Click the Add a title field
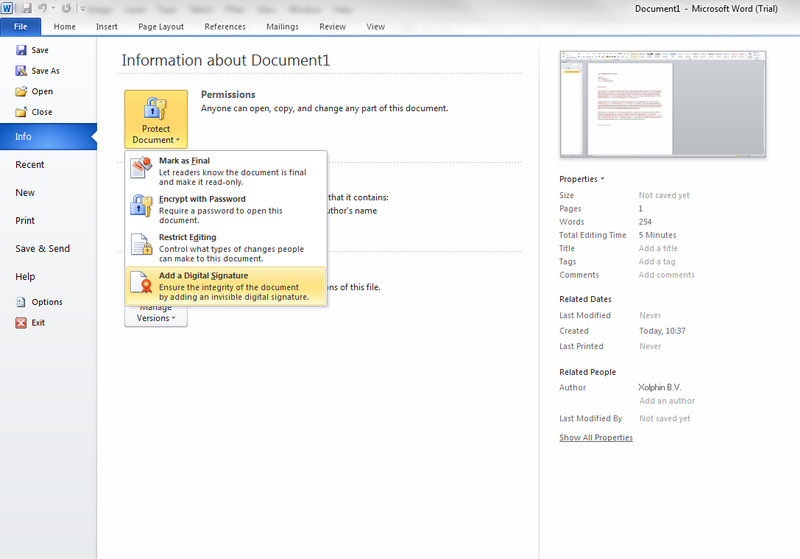This screenshot has width=800, height=559. (658, 249)
